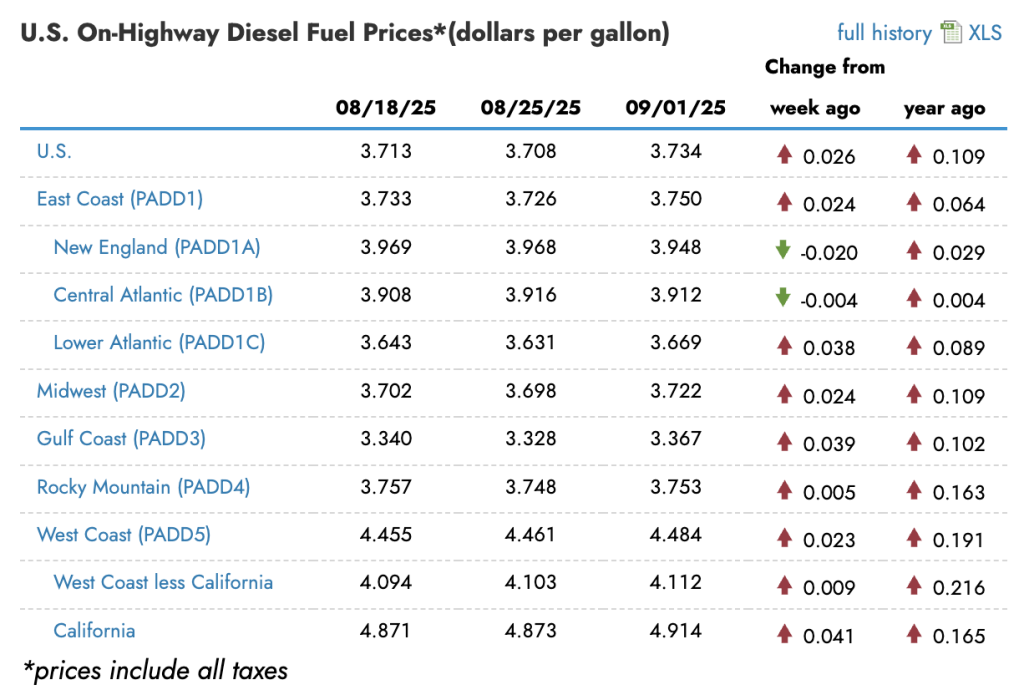Screen dimensions: 1024x690
Task: Click Central Atlantic (PADD1B) link
Action: pos(163,295)
